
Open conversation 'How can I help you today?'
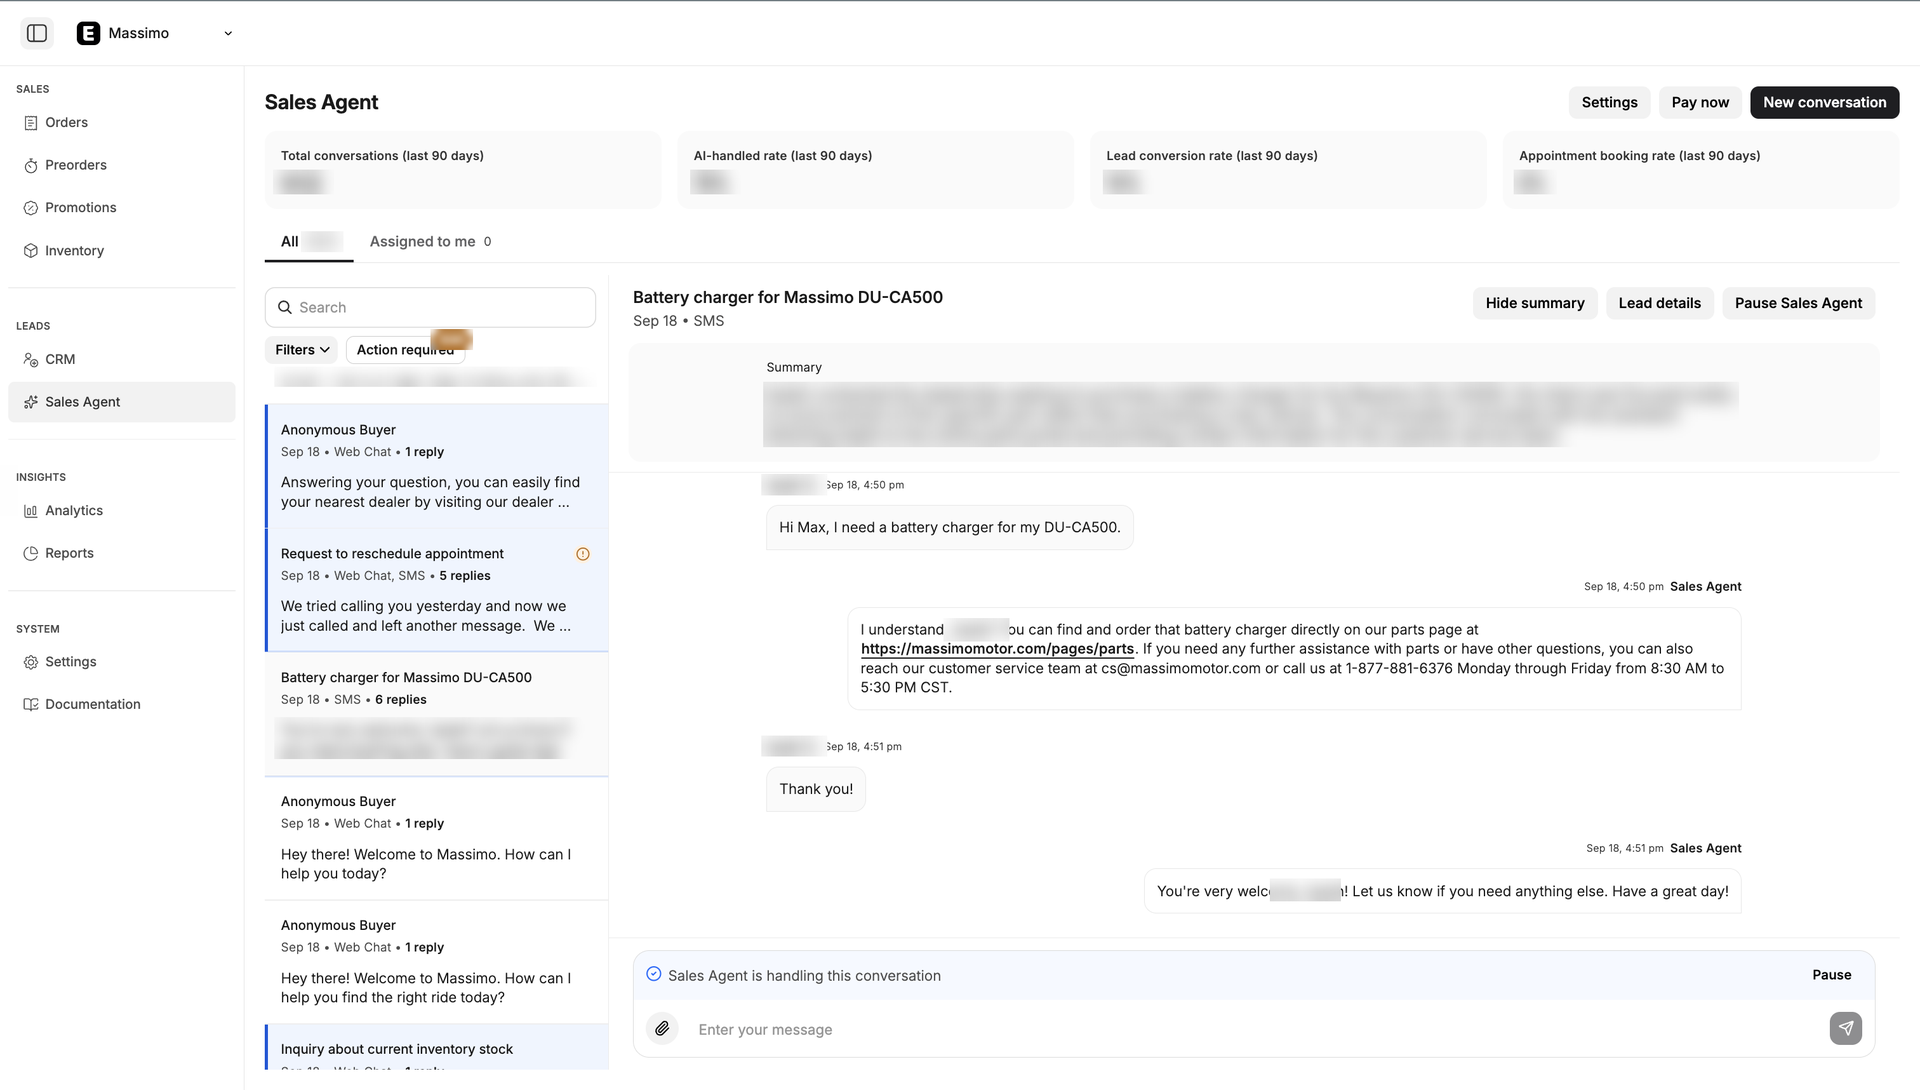point(437,839)
